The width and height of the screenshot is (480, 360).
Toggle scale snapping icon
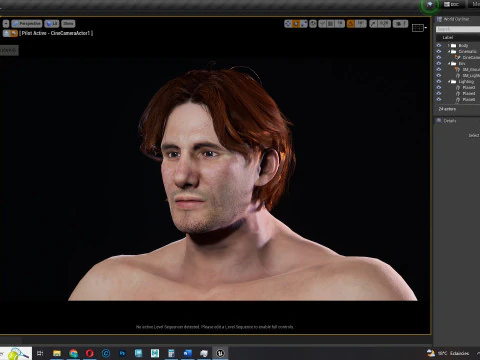pos(373,24)
